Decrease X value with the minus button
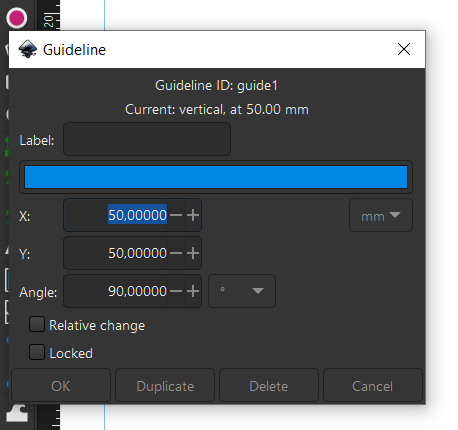The width and height of the screenshot is (458, 430). pyautogui.click(x=176, y=215)
